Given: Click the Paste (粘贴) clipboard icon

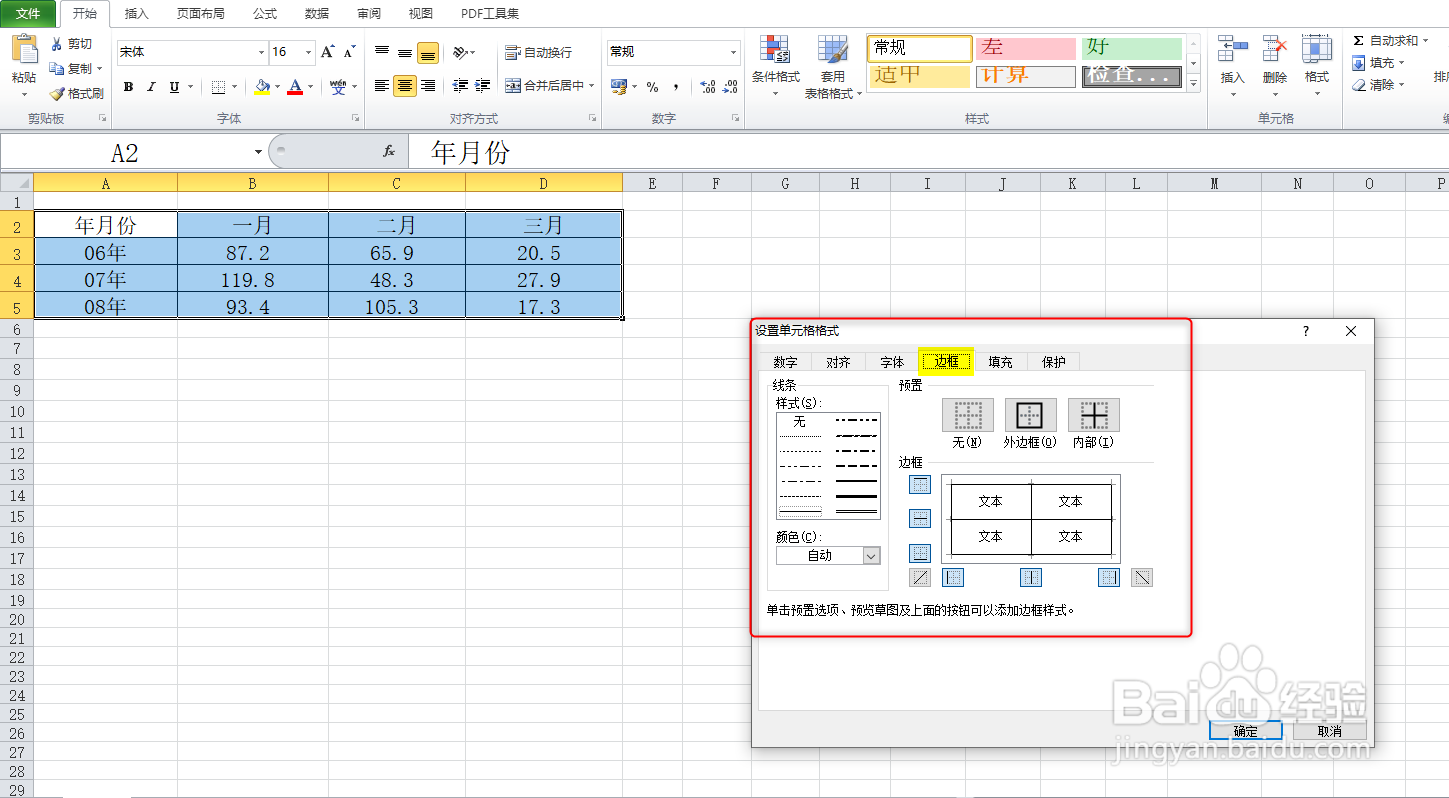Looking at the screenshot, I should [x=24, y=50].
